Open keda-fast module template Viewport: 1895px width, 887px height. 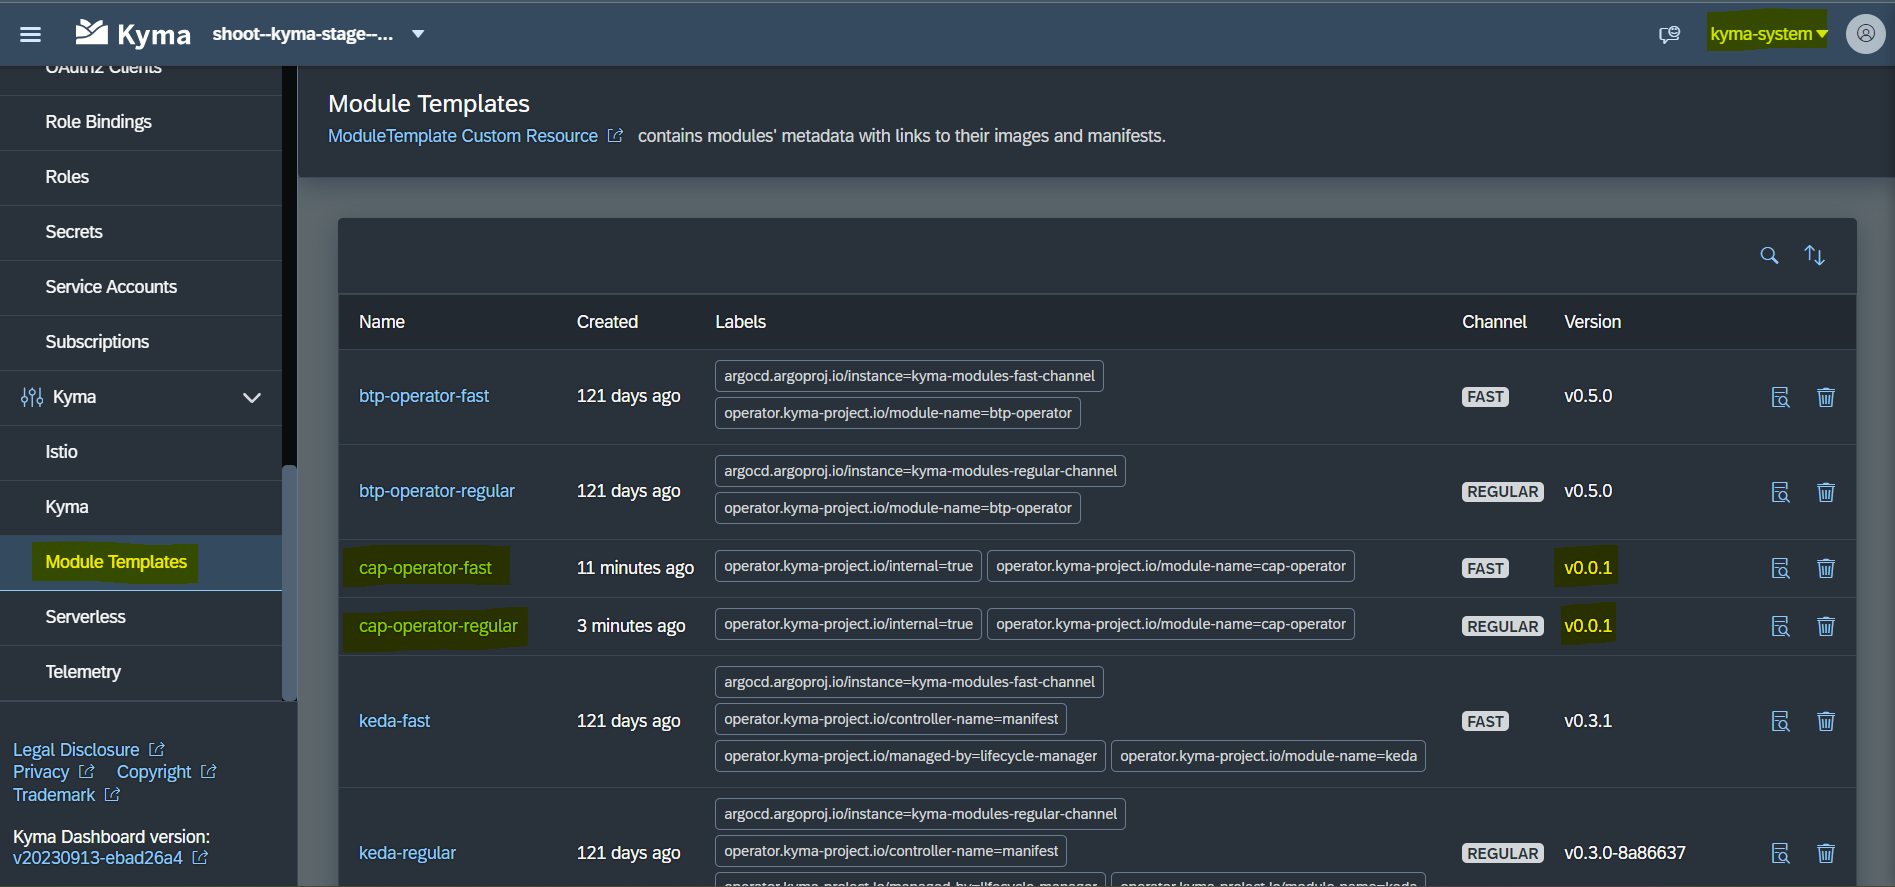point(394,721)
